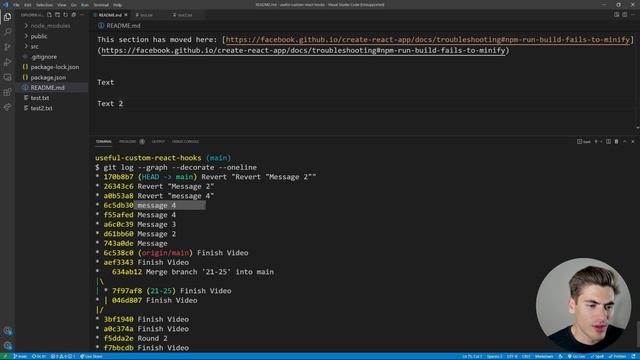Switch to the README.md editor tab
The width and height of the screenshot is (640, 360).
(x=110, y=15)
